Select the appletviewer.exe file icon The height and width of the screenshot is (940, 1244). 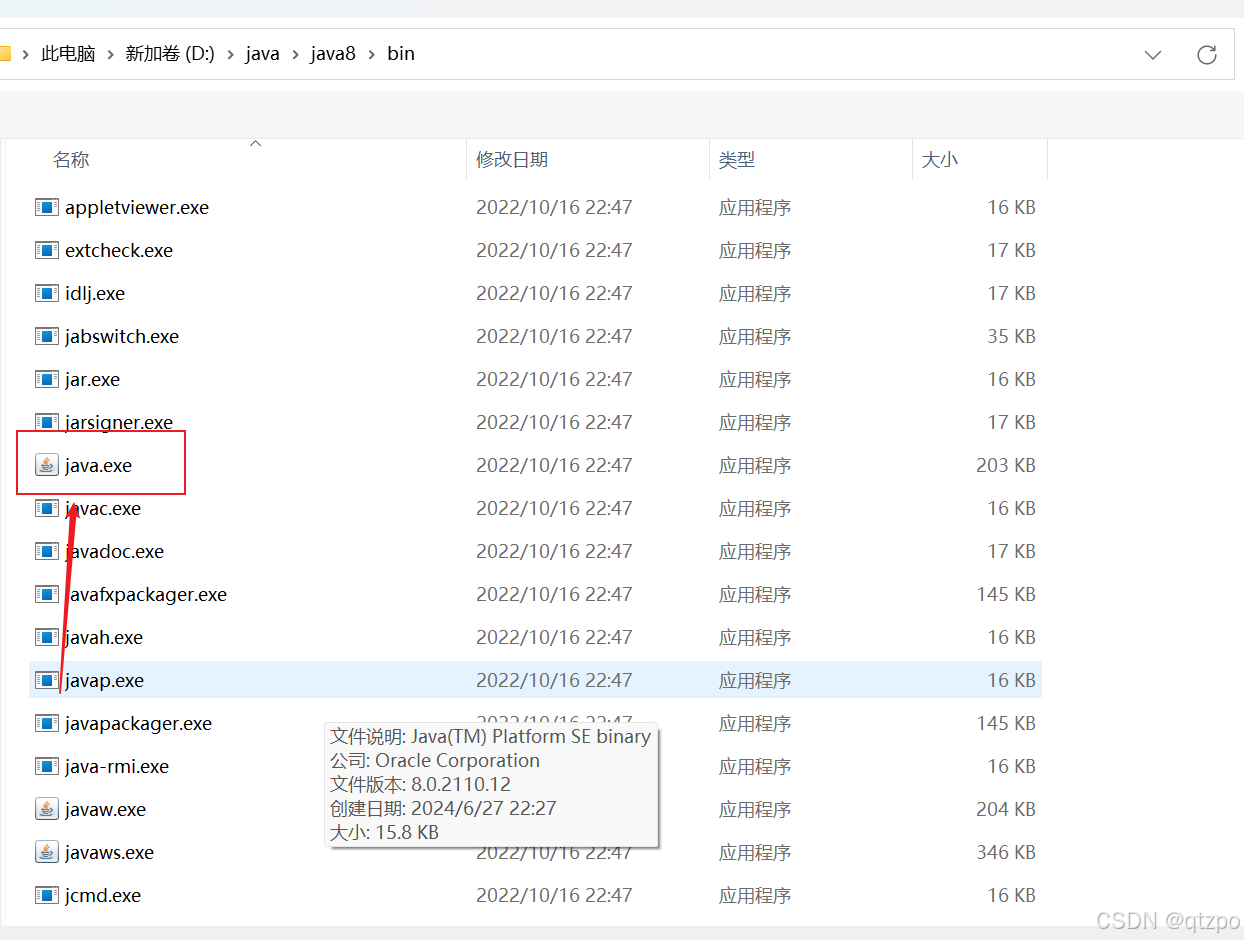[47, 207]
